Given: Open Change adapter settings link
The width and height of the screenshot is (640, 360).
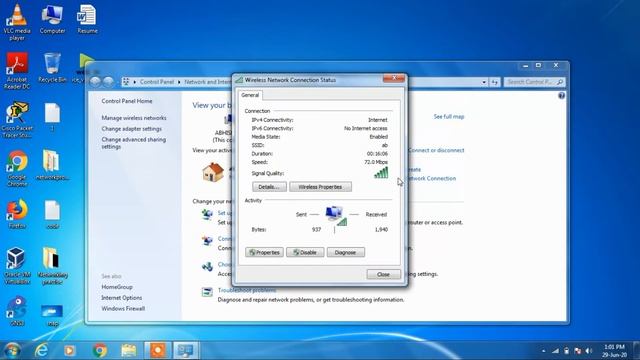Looking at the screenshot, I should [131, 129].
